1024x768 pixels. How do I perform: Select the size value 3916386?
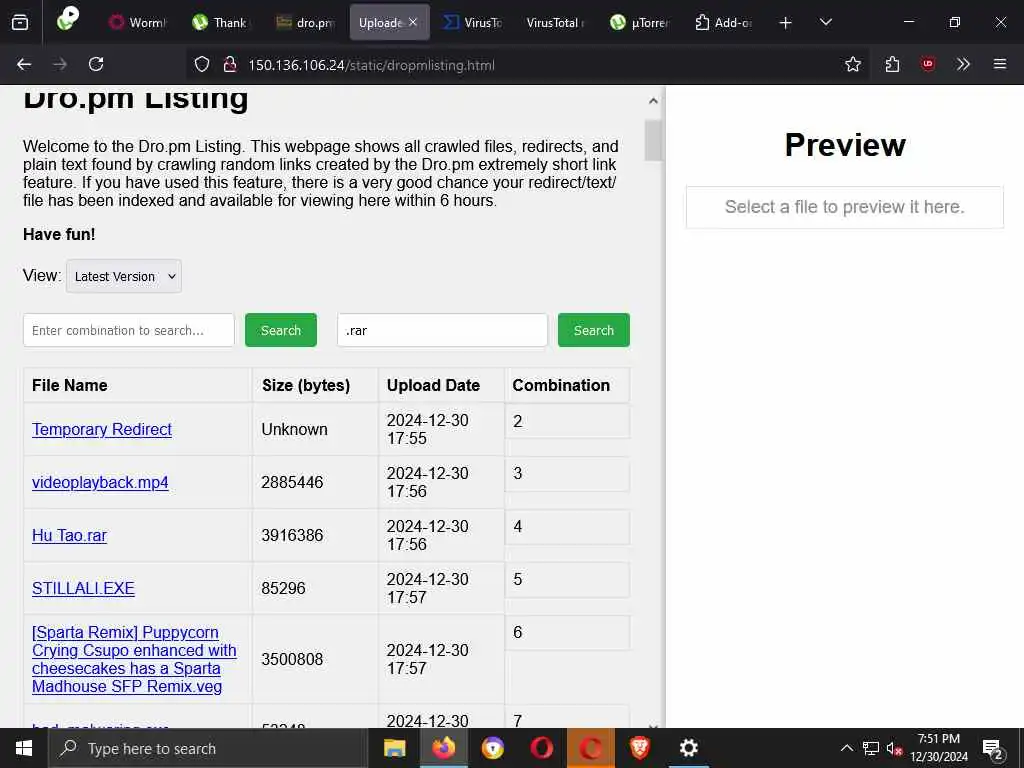[x=292, y=535]
